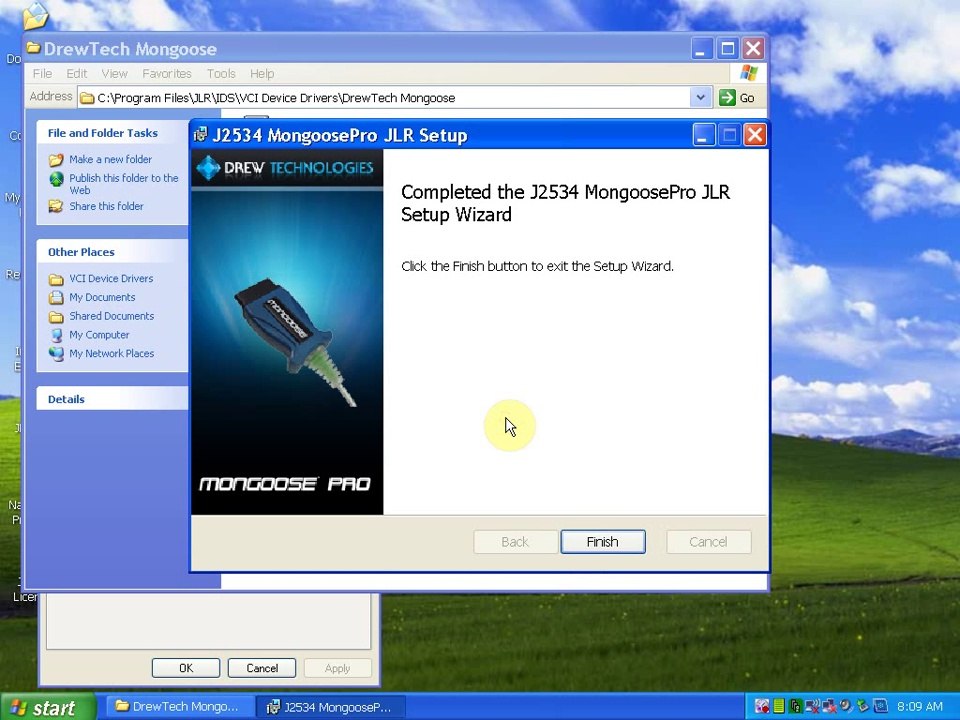This screenshot has height=720, width=960.
Task: Click the folder icon in DrewTech Mongoose title bar
Action: tap(34, 48)
